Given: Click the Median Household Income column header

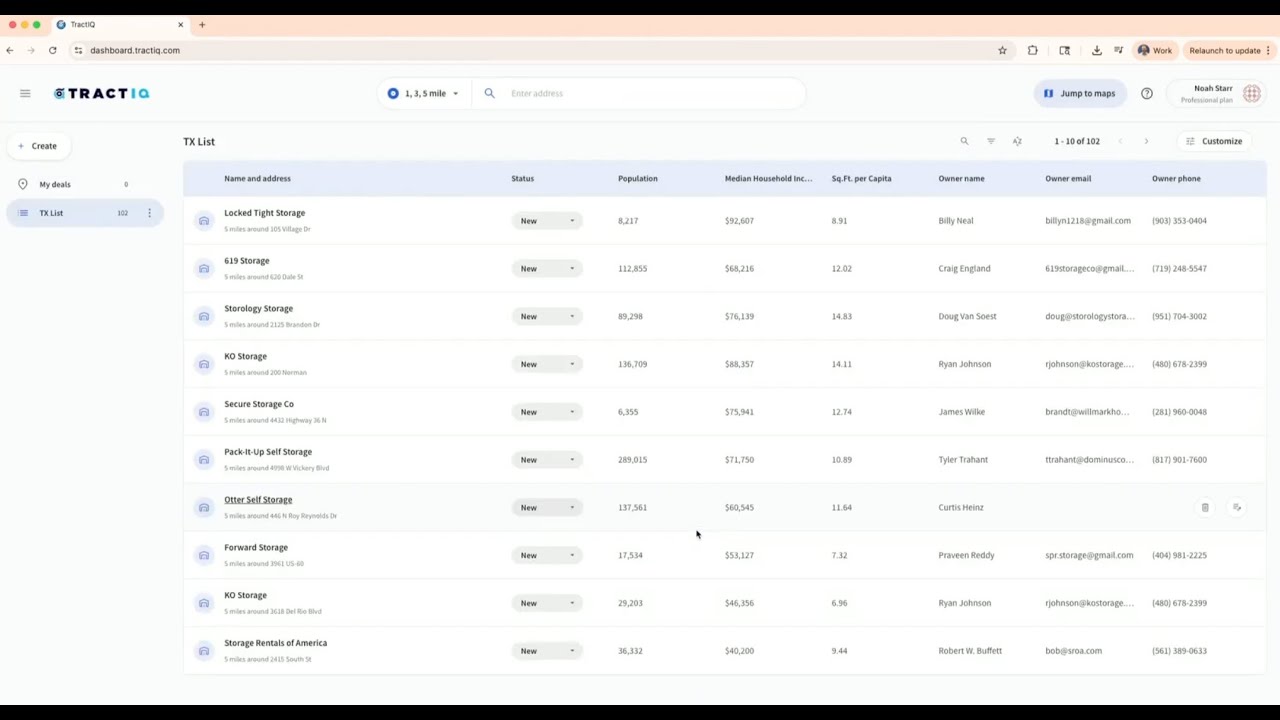Looking at the screenshot, I should [768, 178].
